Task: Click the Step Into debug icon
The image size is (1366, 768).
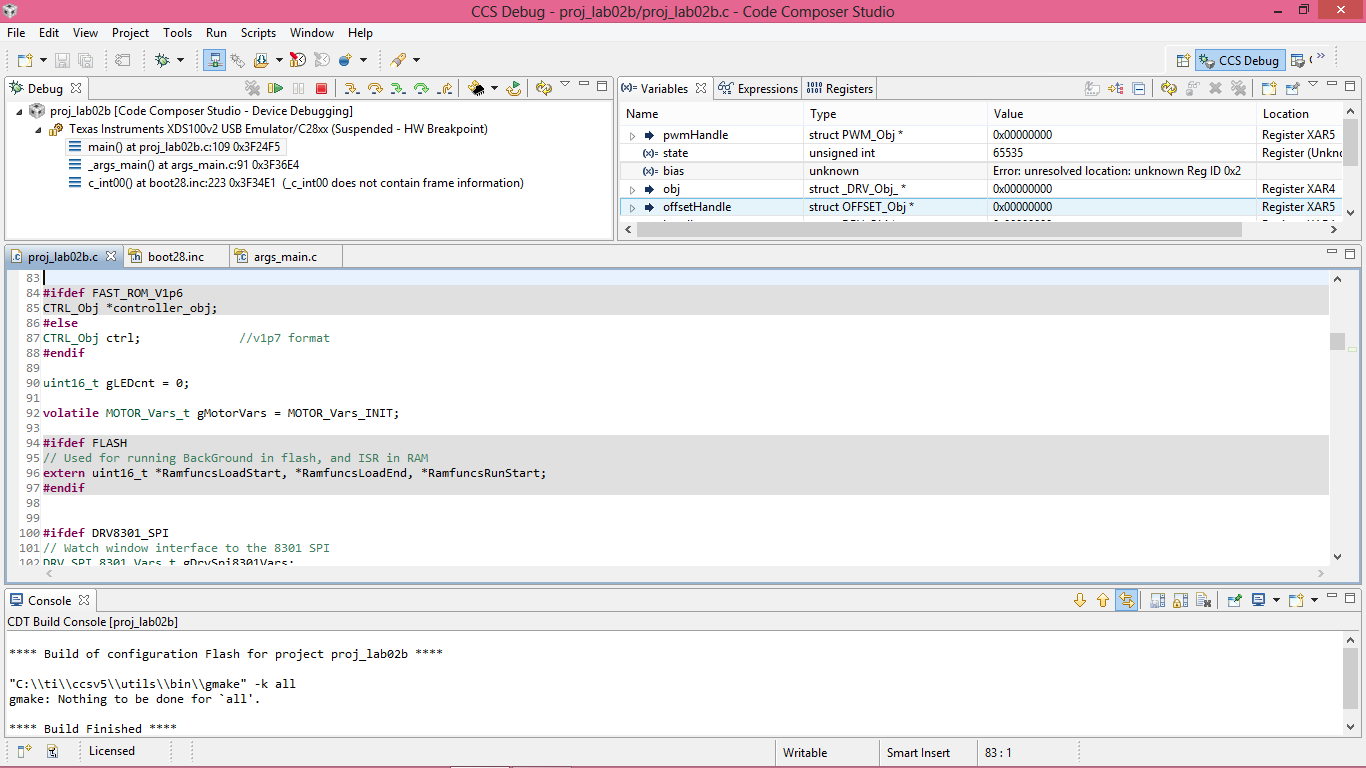Action: [352, 88]
